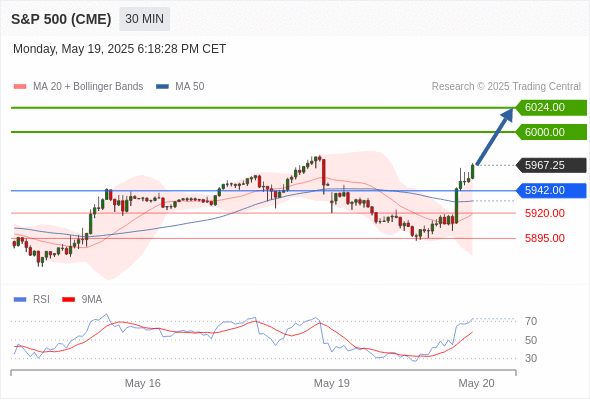Click the MA 50 legend label

[x=190, y=87]
